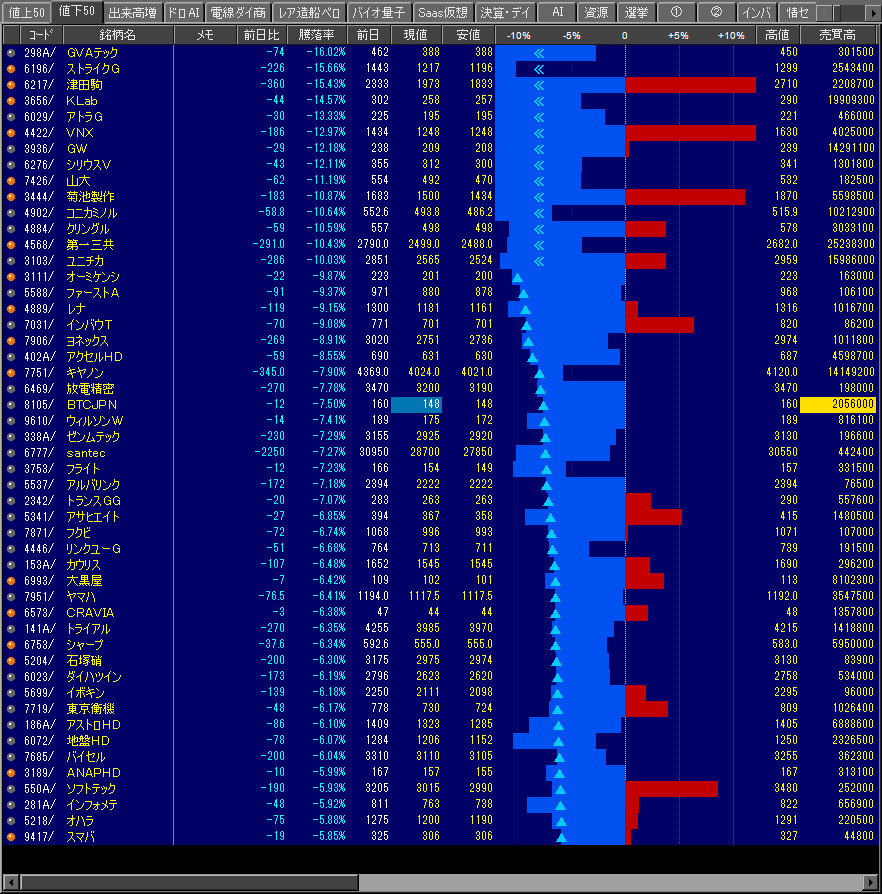Open the 出来高増 tab
This screenshot has height=894, width=882.
(131, 12)
